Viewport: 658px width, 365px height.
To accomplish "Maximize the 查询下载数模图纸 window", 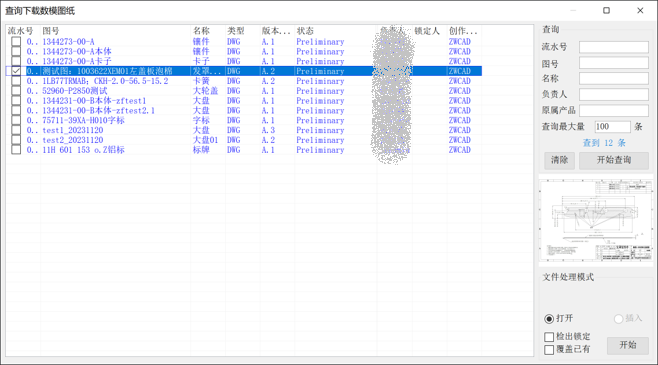I will point(606,10).
